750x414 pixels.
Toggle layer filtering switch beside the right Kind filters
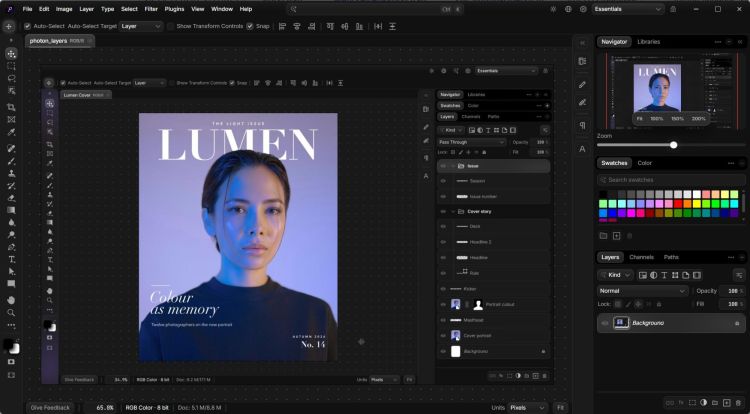pyautogui.click(x=739, y=275)
